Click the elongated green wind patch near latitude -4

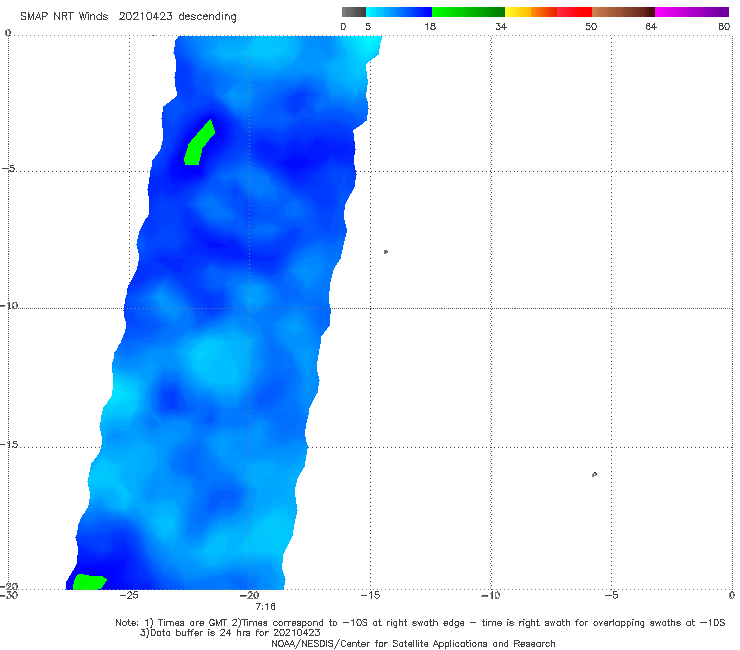(199, 143)
